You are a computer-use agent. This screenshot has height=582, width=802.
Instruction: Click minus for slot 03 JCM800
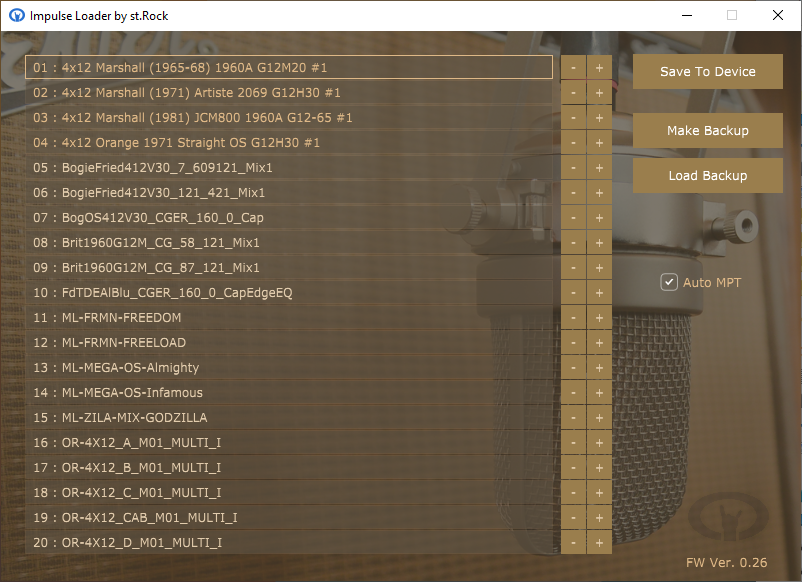coord(573,118)
